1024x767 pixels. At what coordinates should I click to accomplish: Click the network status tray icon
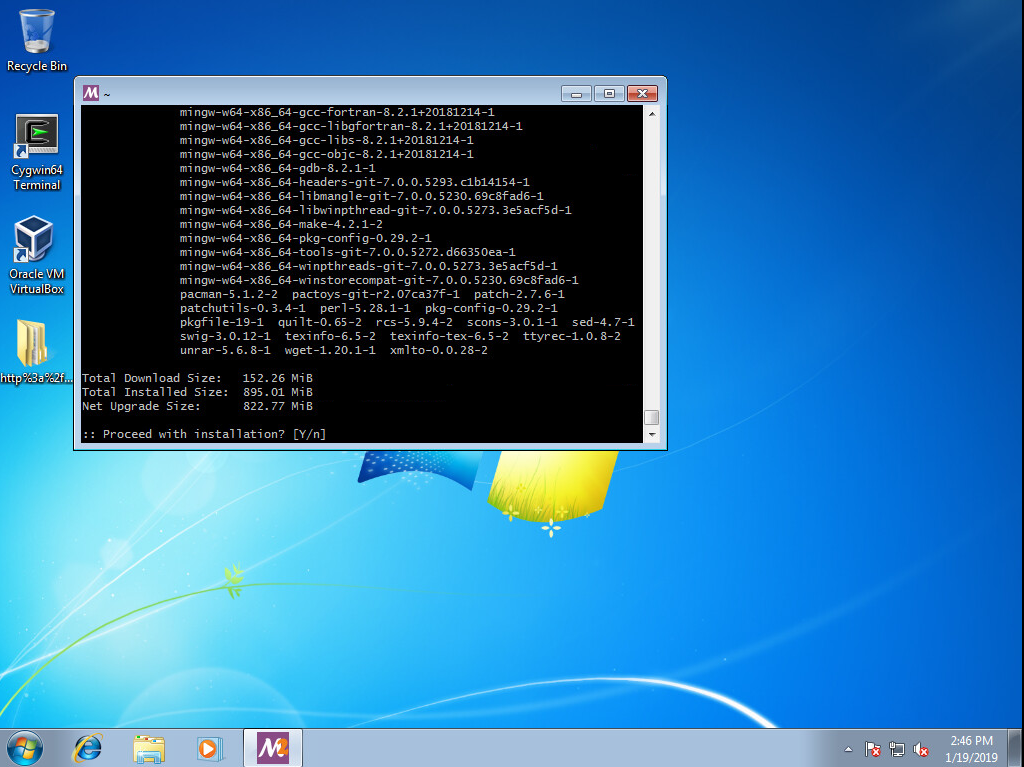pos(897,749)
